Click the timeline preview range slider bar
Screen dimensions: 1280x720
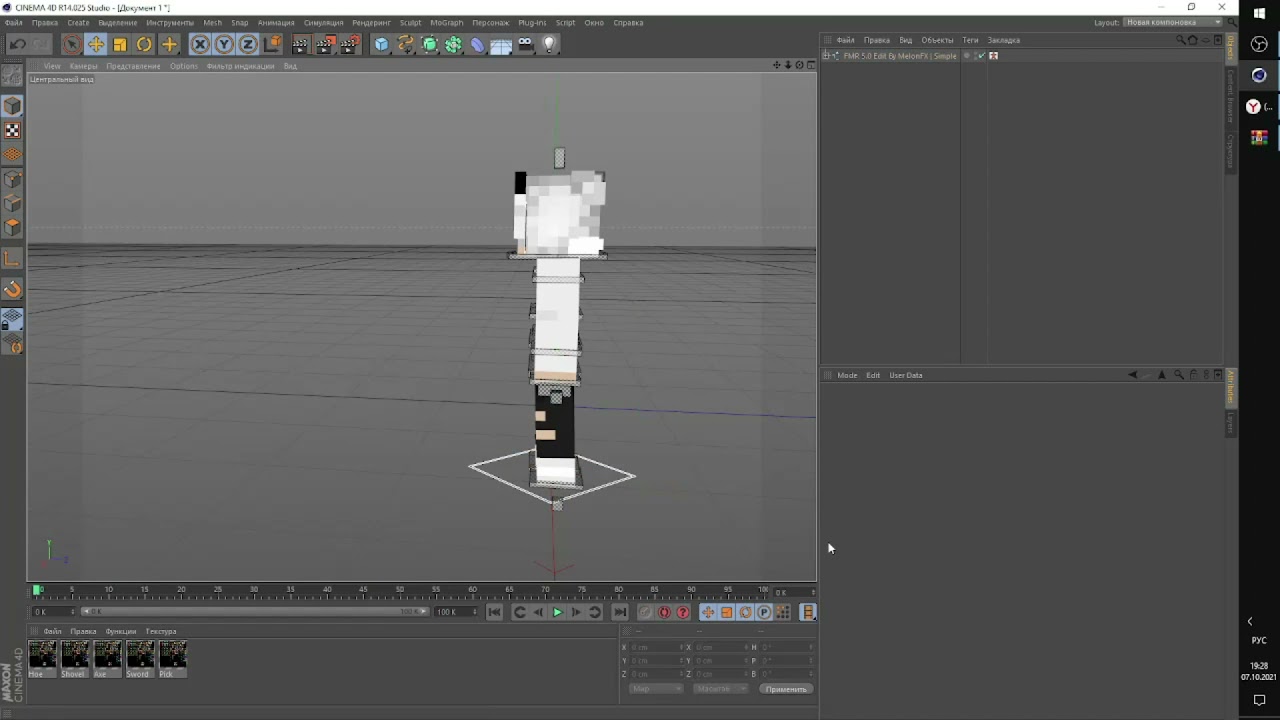(255, 612)
